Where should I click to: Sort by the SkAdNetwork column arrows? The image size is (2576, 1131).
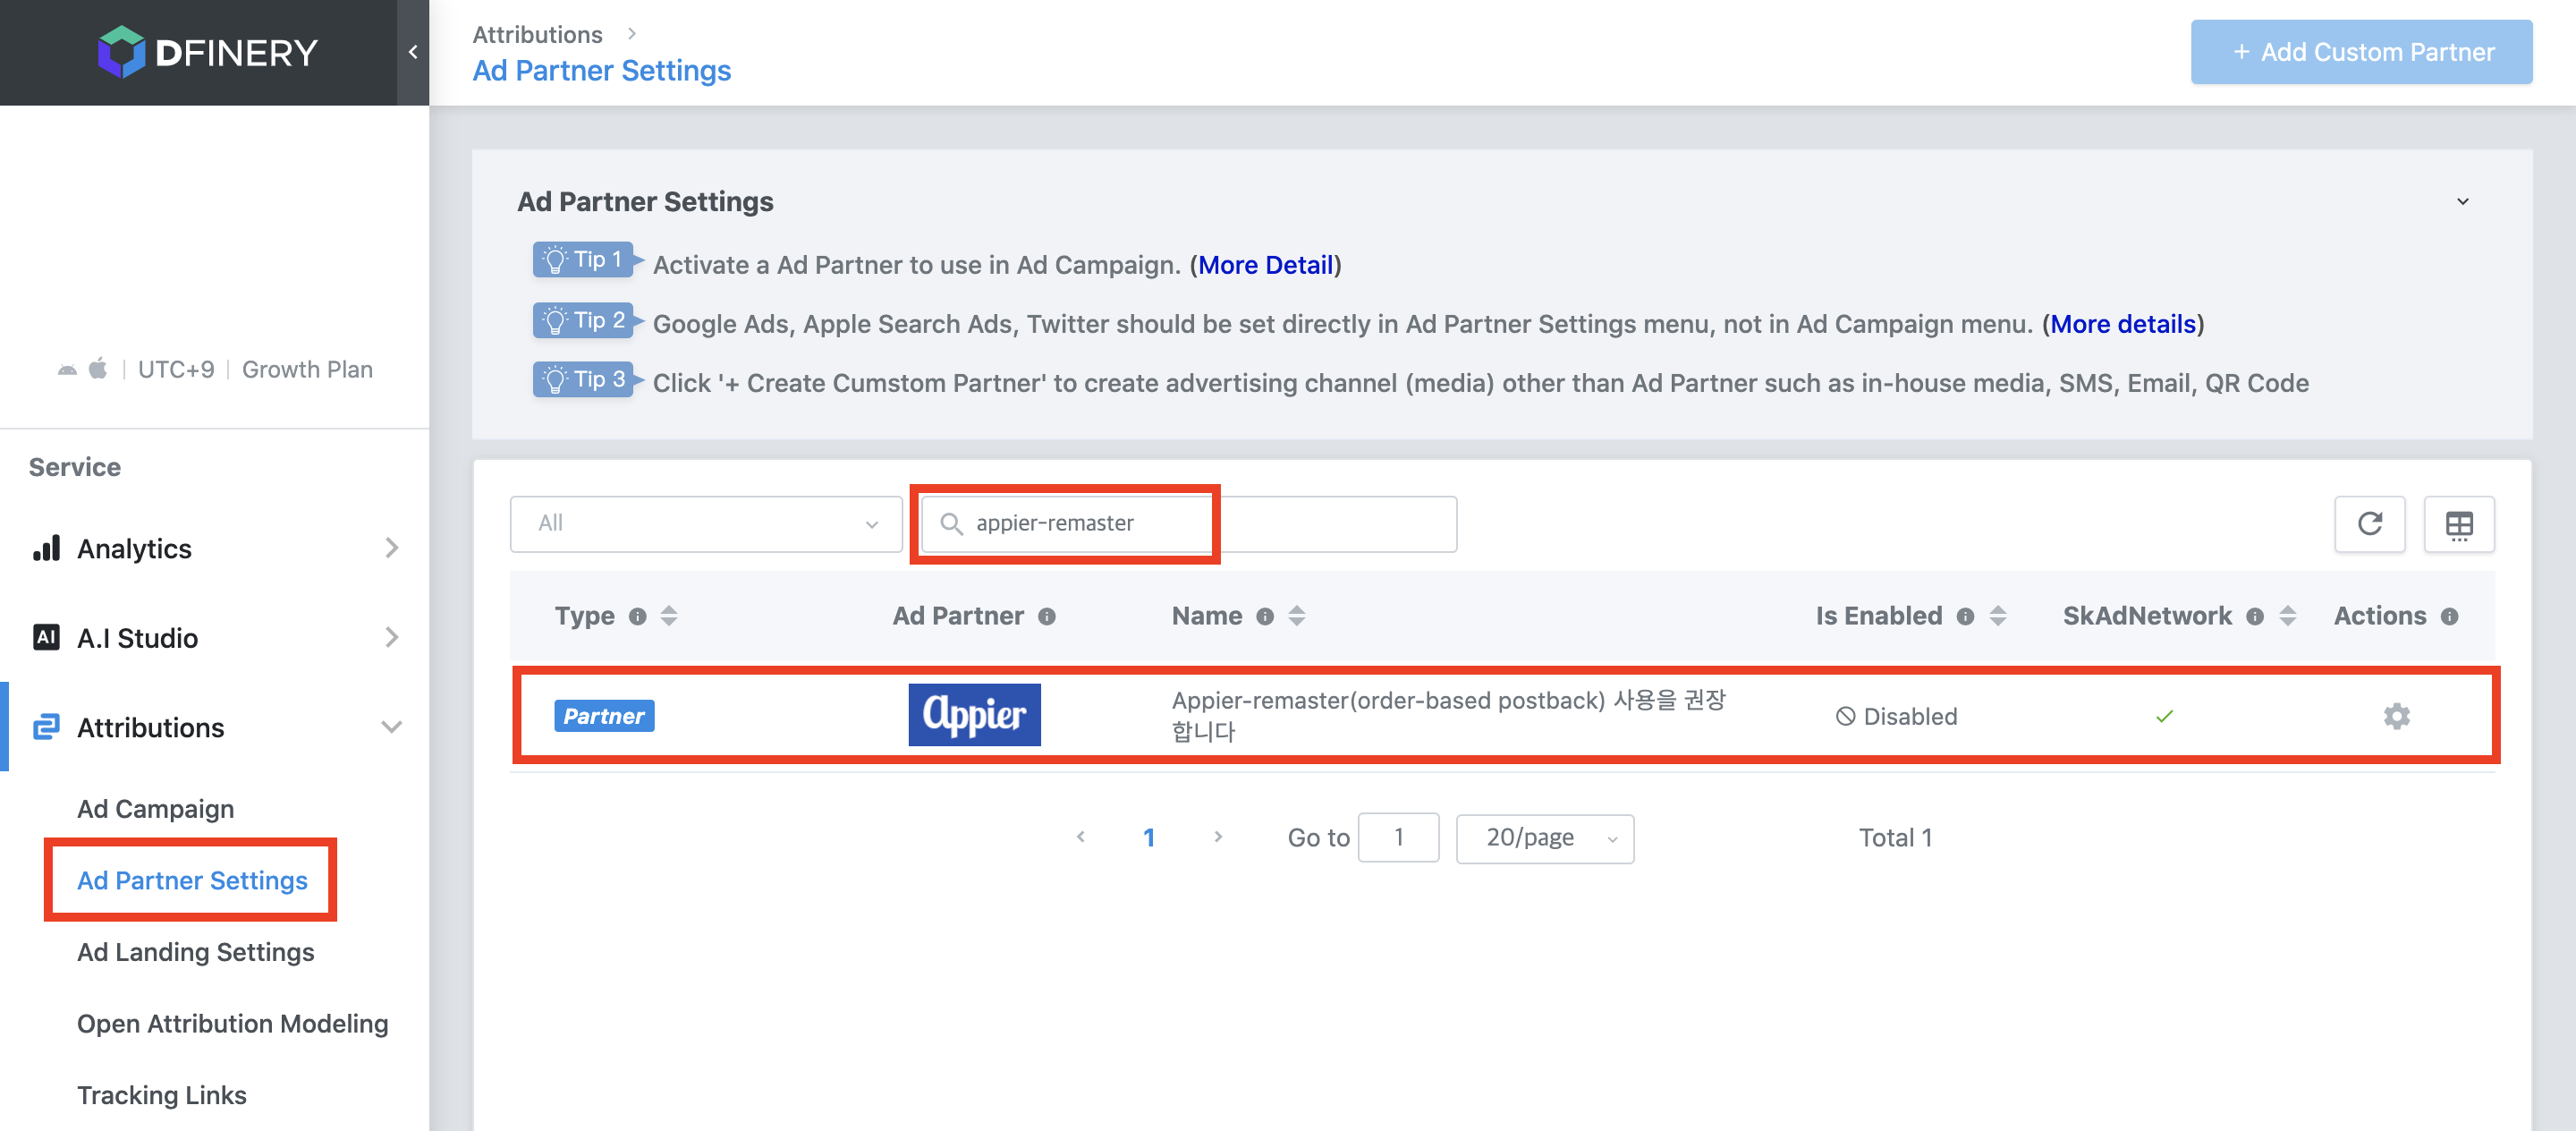point(2287,616)
